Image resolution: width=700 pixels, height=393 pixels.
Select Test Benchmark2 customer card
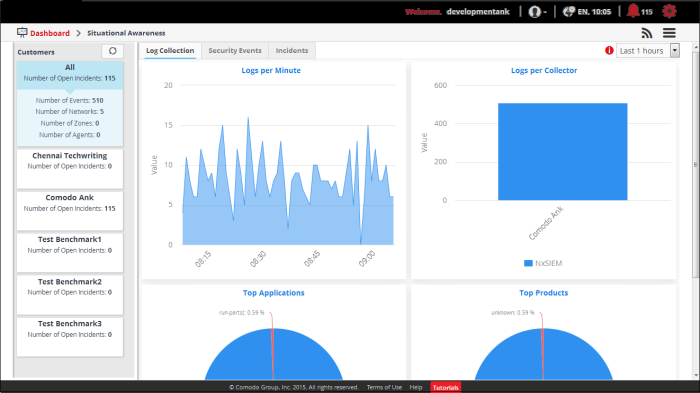click(70, 295)
